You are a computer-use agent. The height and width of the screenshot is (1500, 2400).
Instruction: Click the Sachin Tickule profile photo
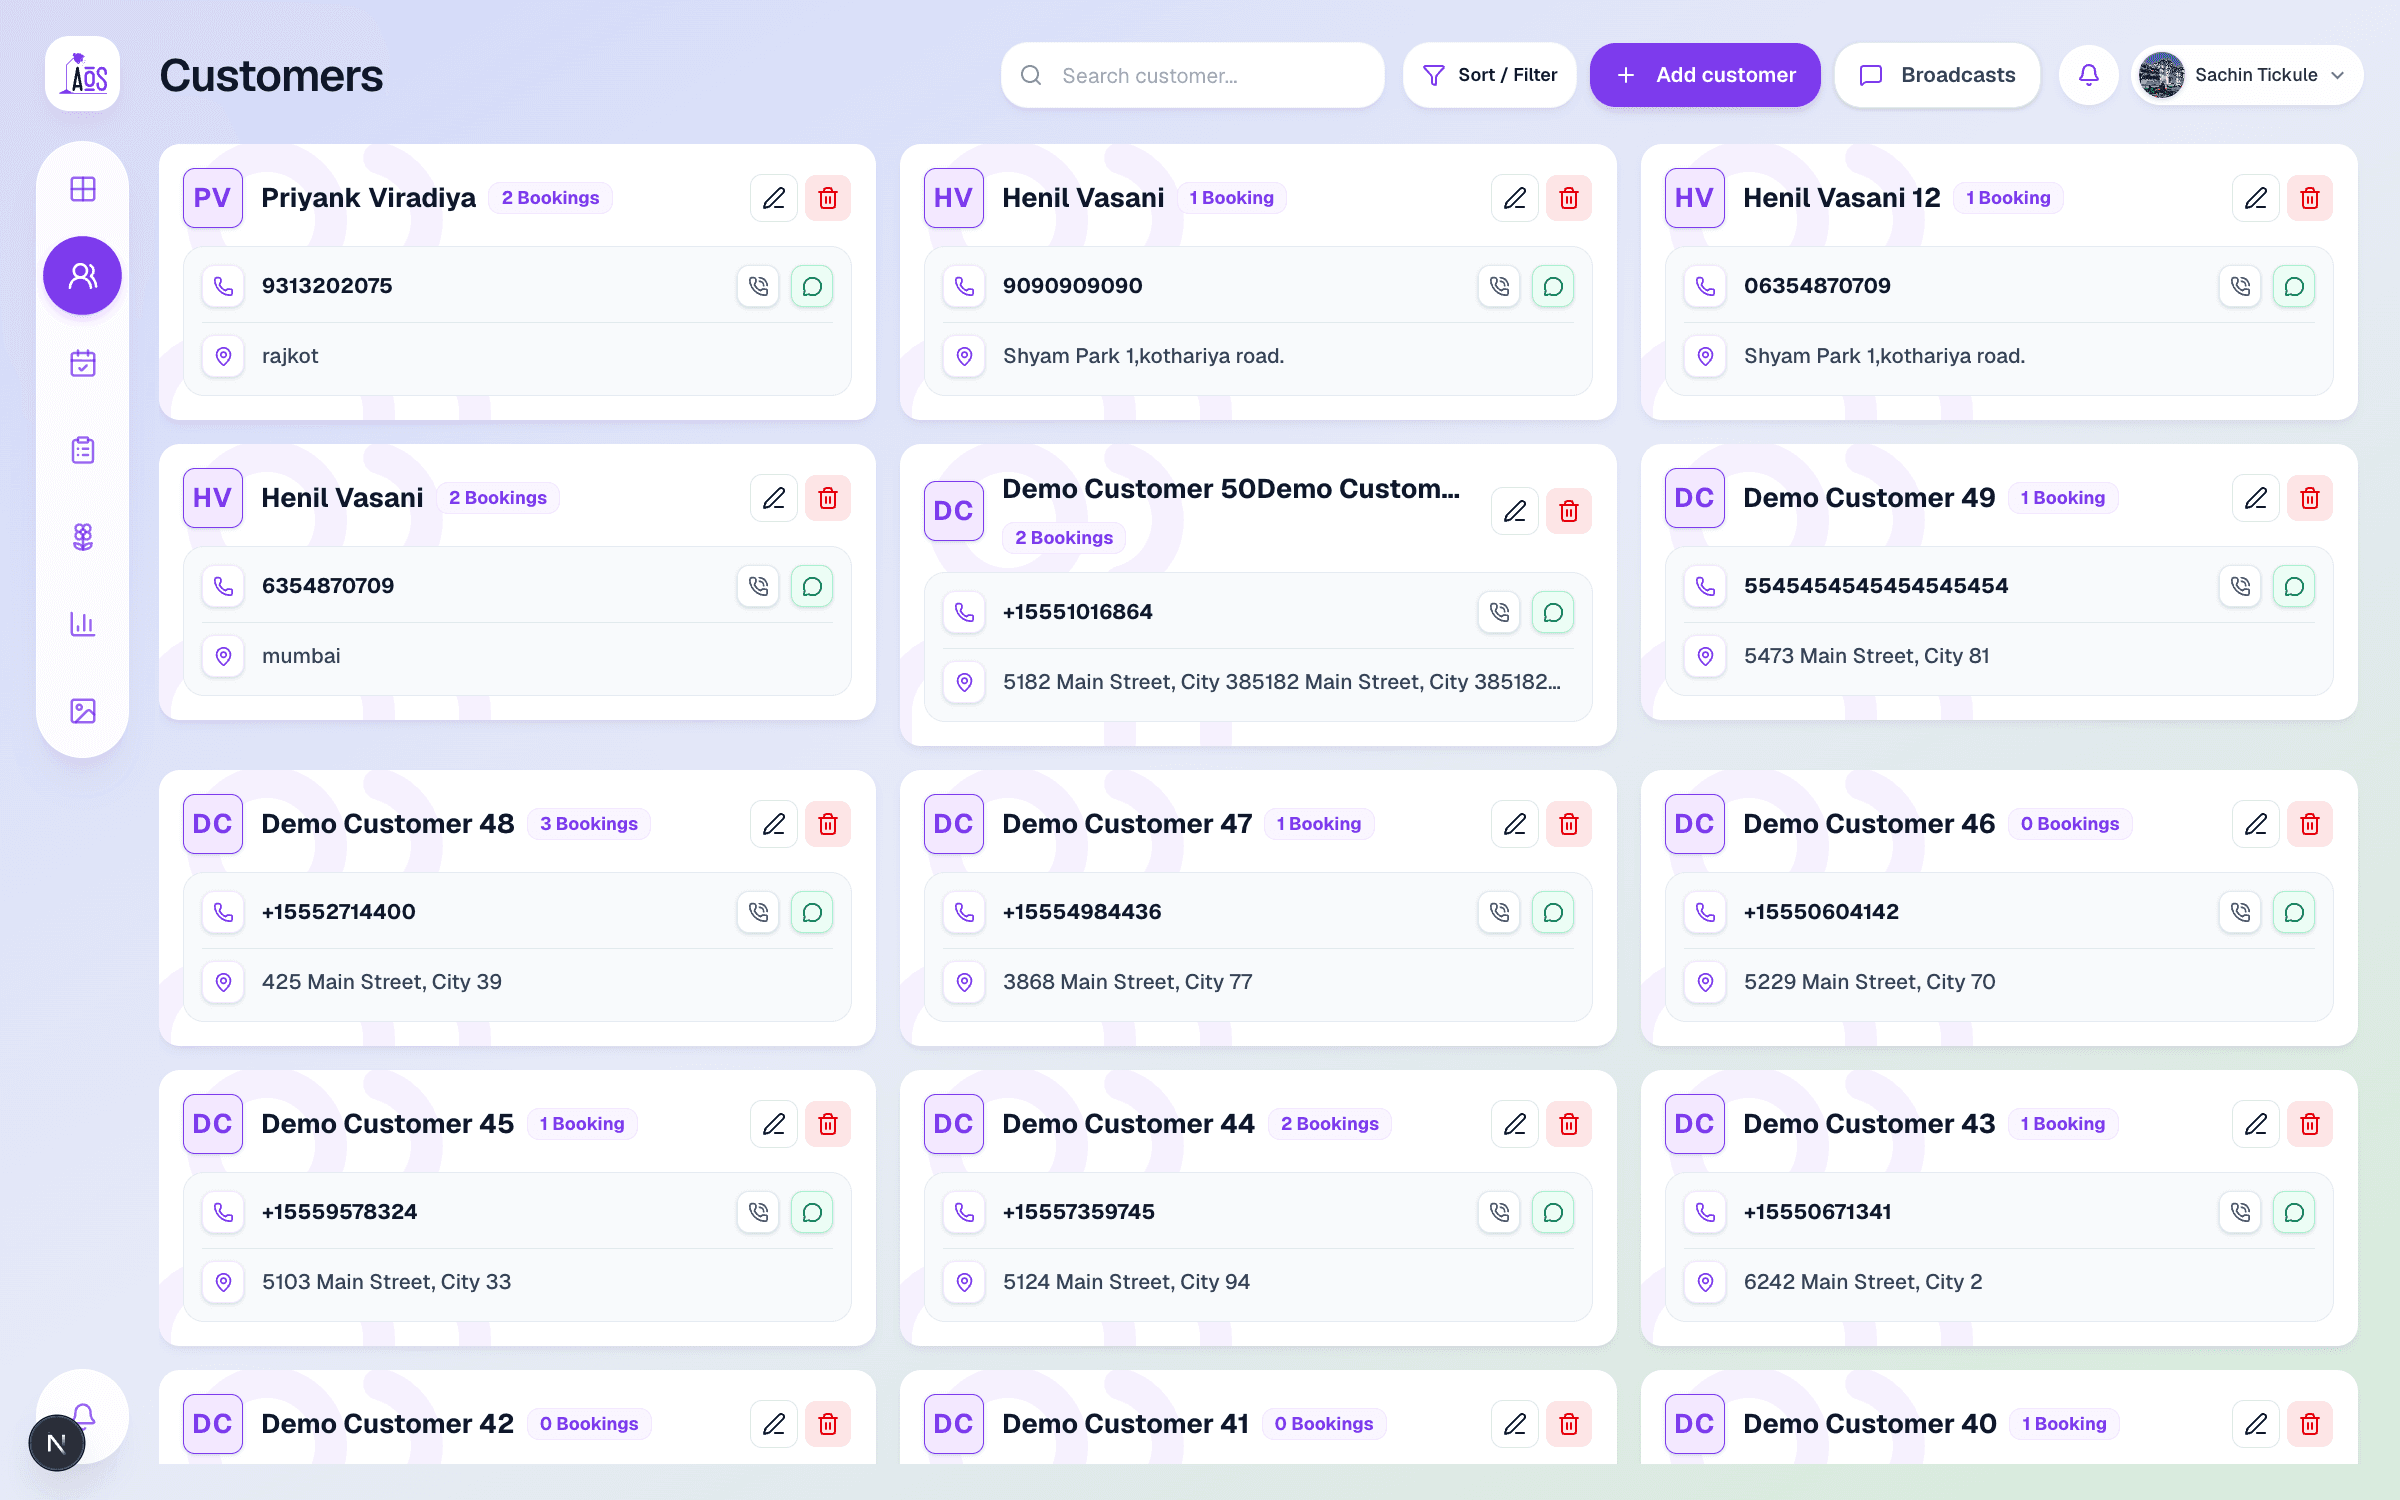tap(2162, 75)
